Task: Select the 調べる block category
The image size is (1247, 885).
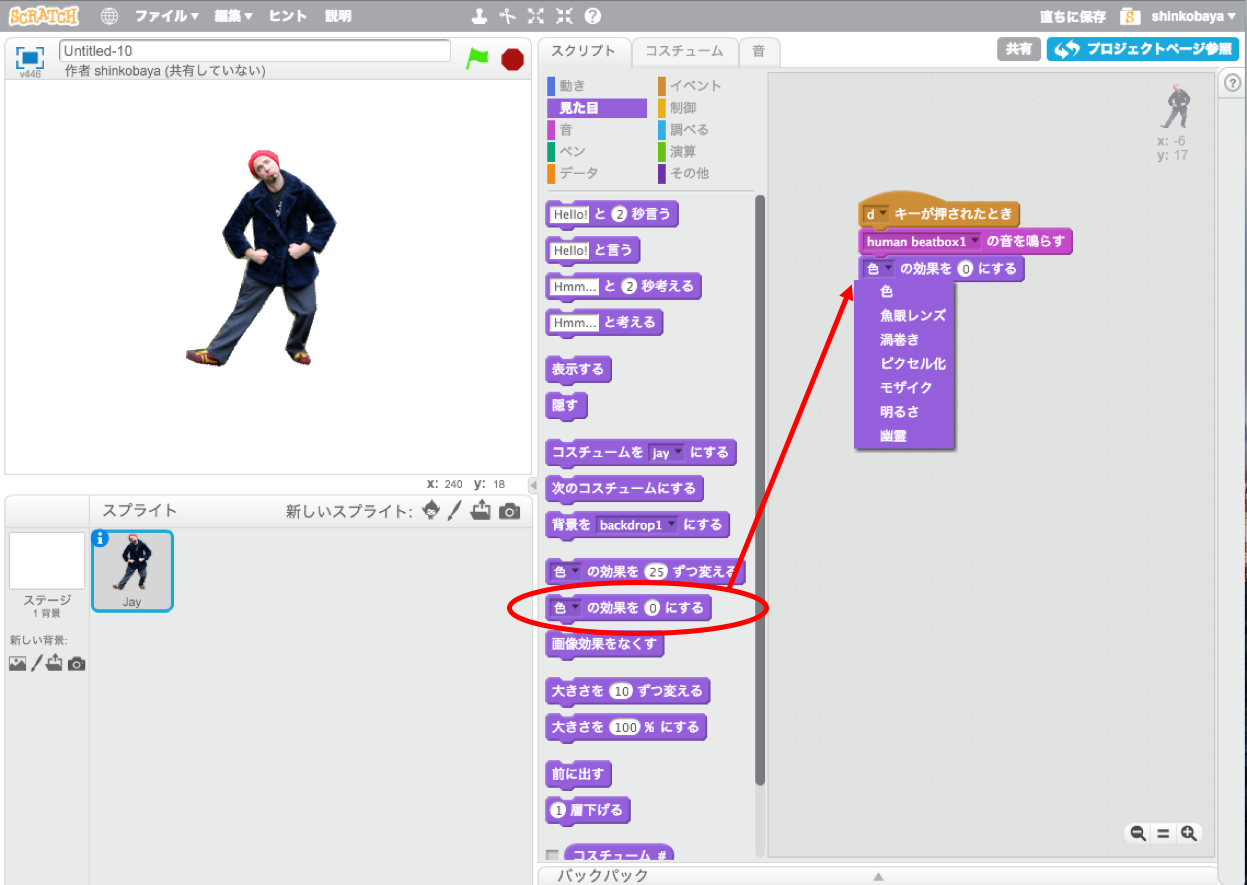Action: click(x=689, y=130)
